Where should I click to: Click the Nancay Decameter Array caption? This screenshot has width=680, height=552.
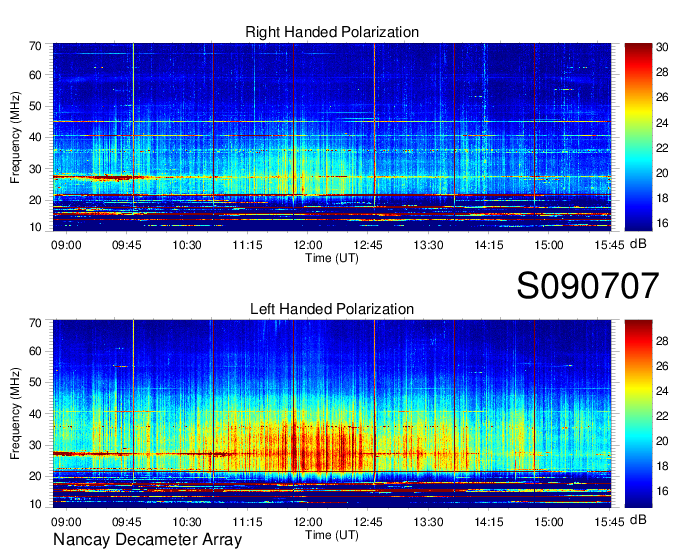pyautogui.click(x=147, y=540)
